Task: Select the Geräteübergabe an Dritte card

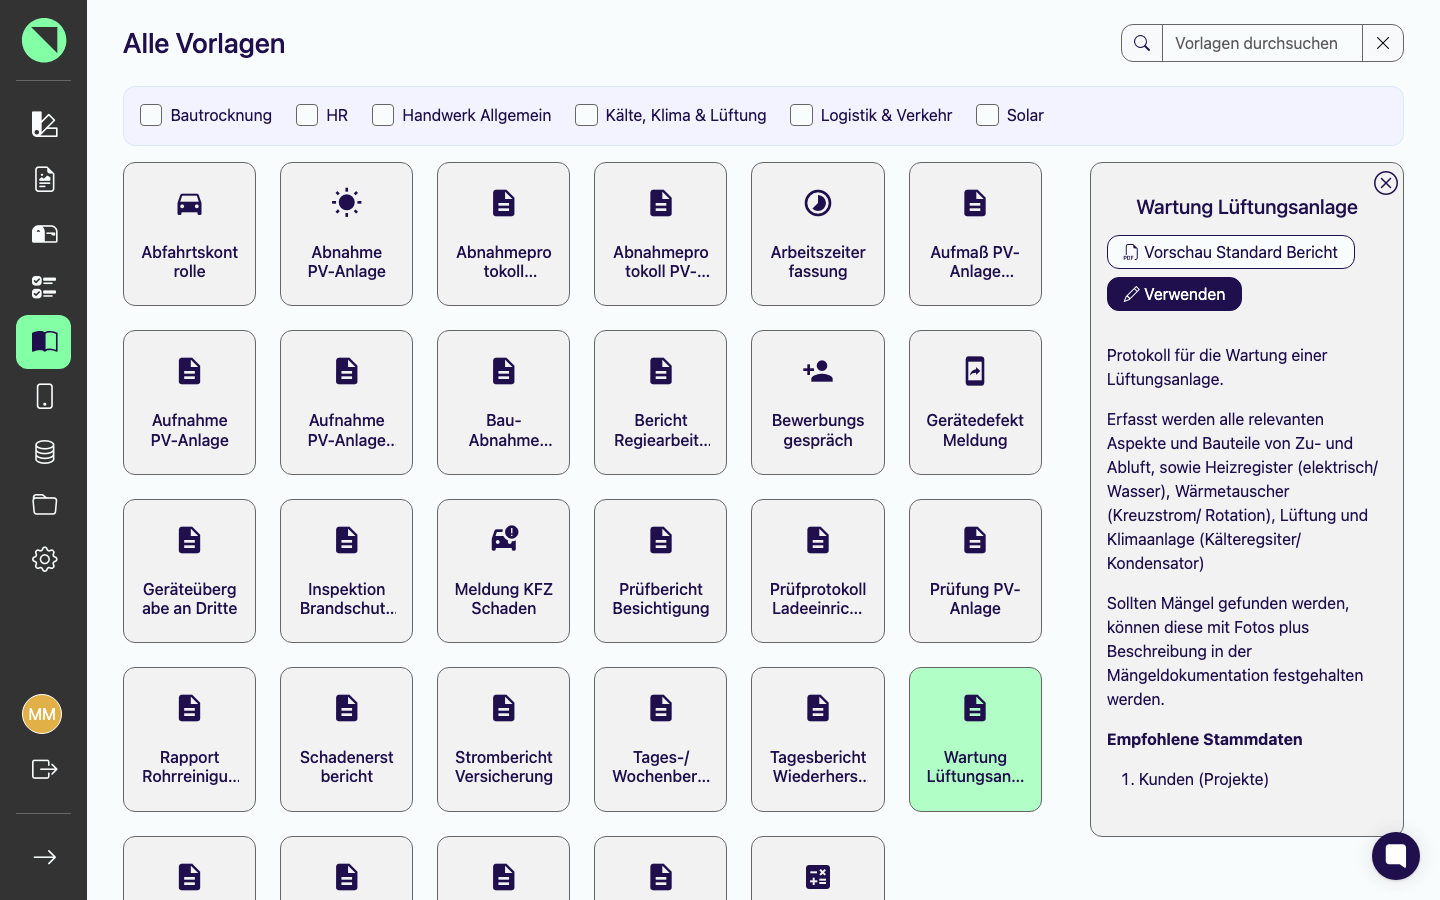Action: [x=189, y=571]
